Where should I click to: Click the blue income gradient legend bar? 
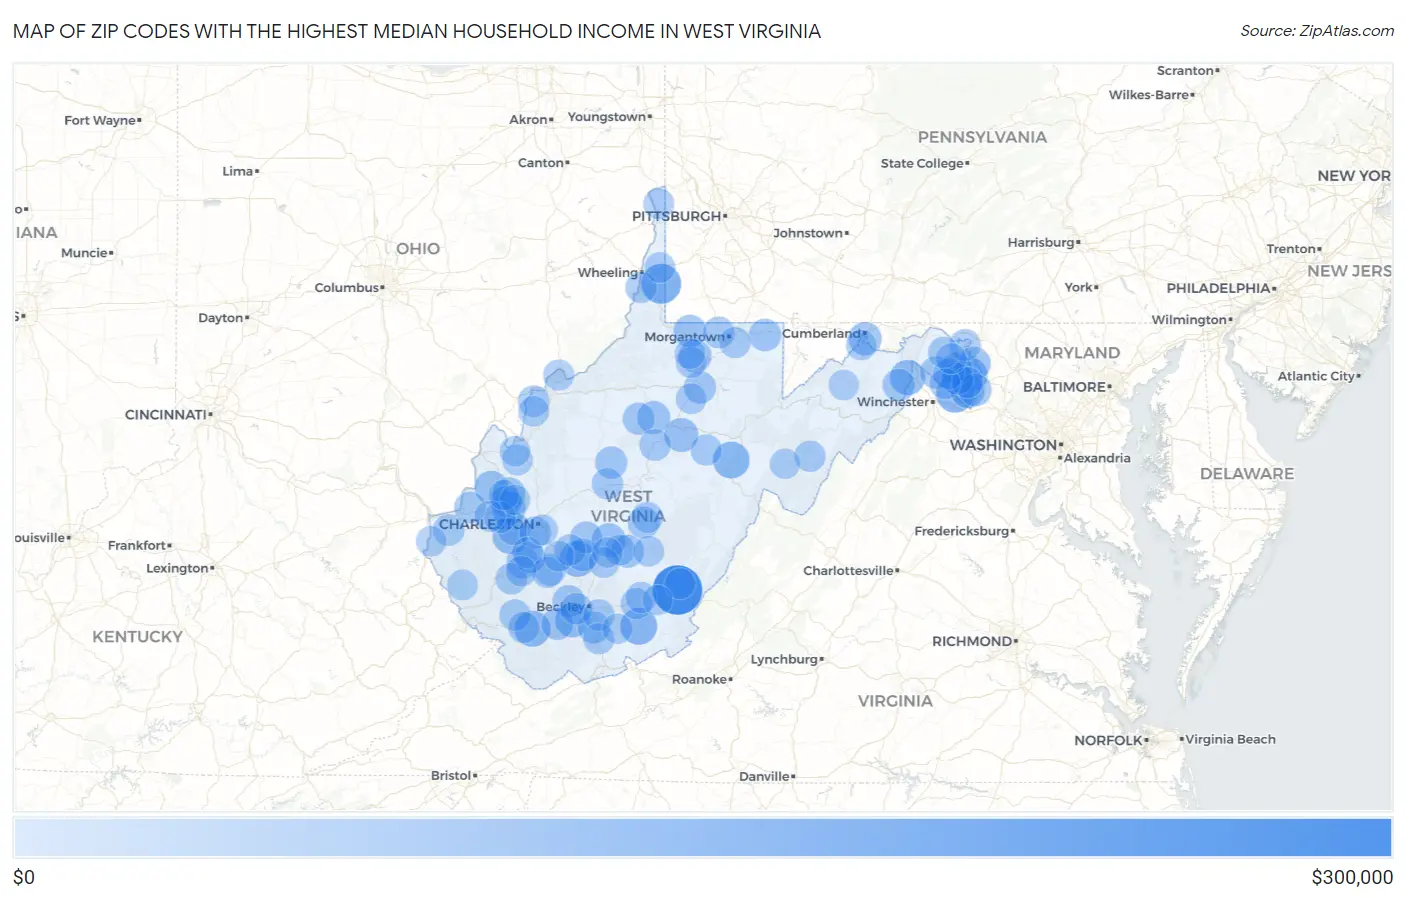click(x=702, y=838)
